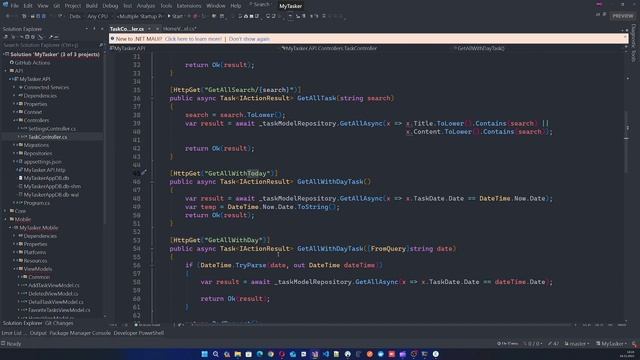
Task: Click the Start debugging play button
Action: 169,16
